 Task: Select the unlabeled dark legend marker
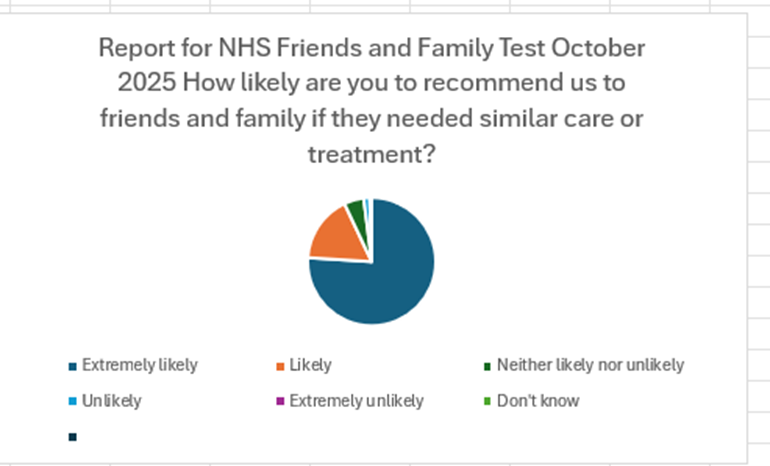click(x=72, y=437)
